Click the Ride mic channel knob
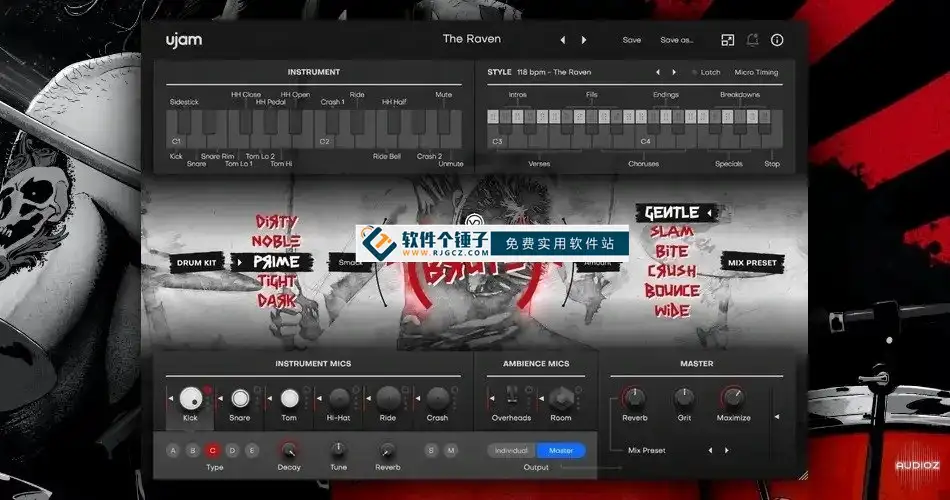The image size is (950, 500). click(x=388, y=398)
